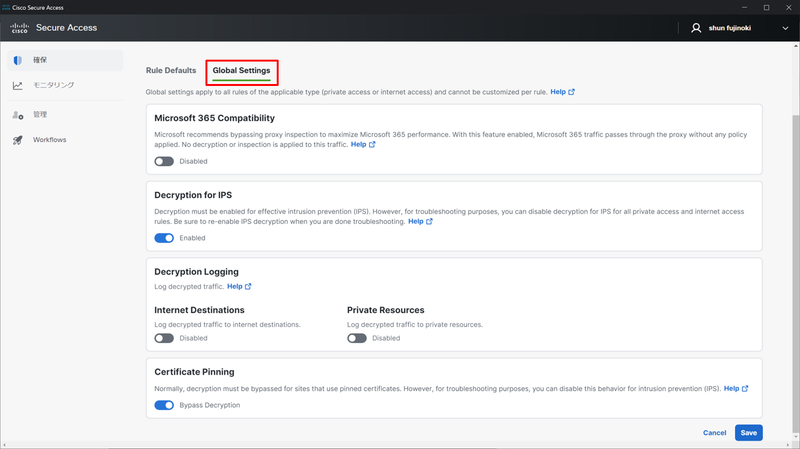Click the Save button
The image size is (800, 449).
(748, 433)
